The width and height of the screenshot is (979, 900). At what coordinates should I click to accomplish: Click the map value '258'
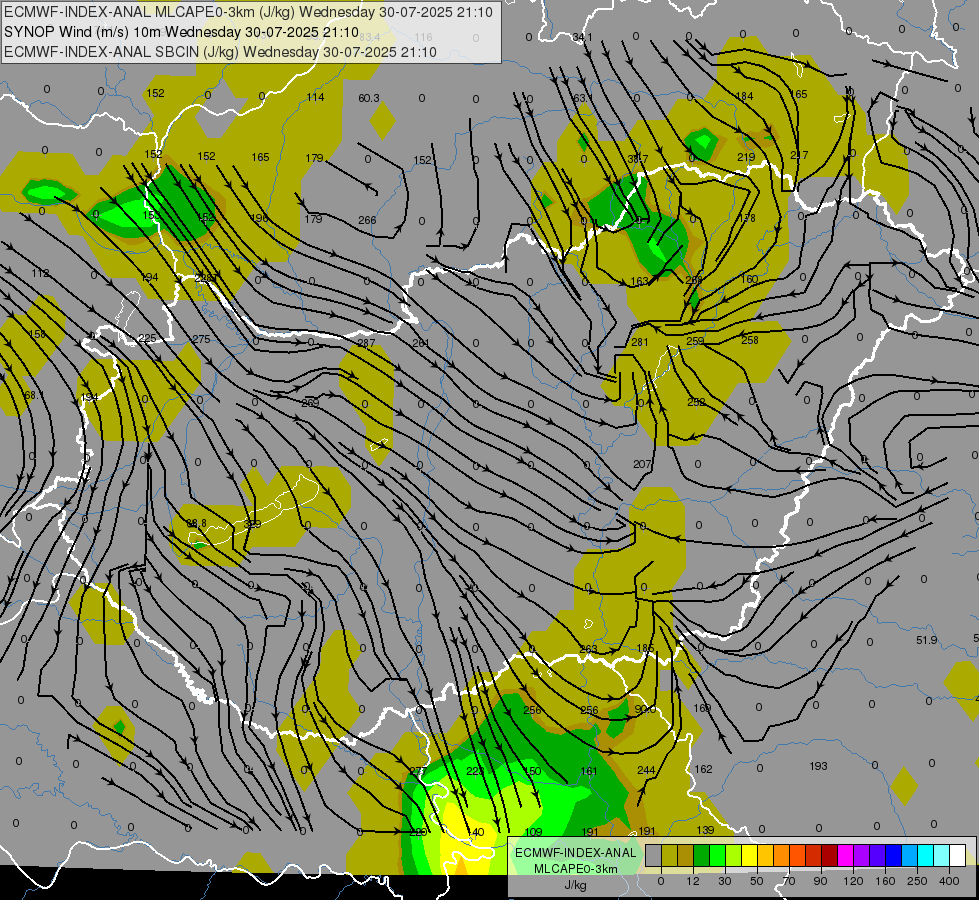(750, 340)
